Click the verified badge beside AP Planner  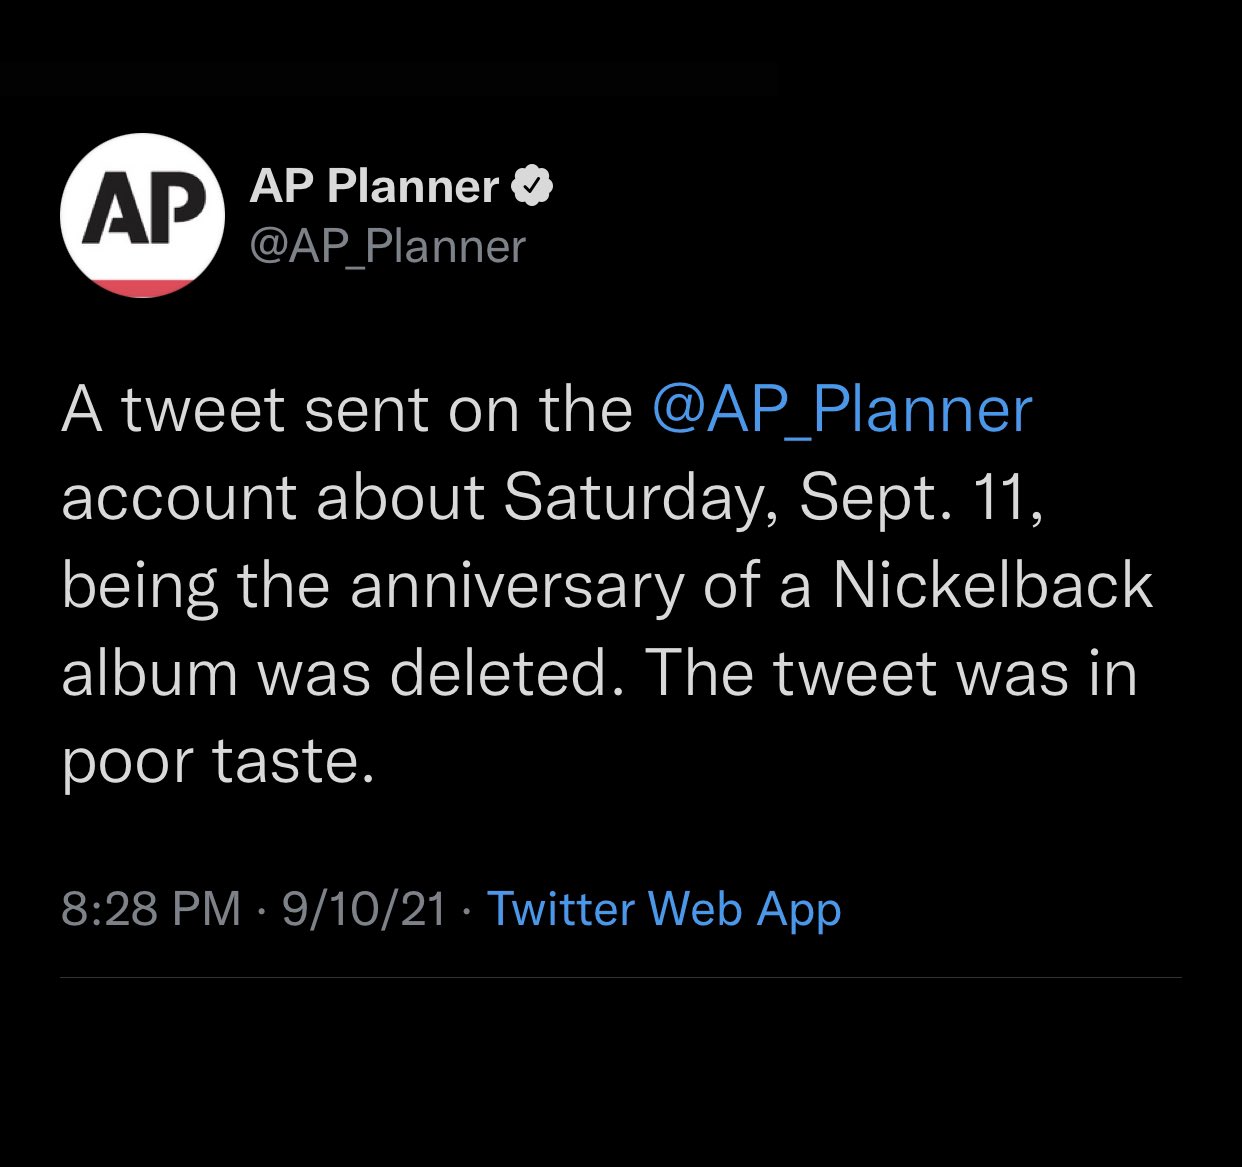click(x=532, y=186)
